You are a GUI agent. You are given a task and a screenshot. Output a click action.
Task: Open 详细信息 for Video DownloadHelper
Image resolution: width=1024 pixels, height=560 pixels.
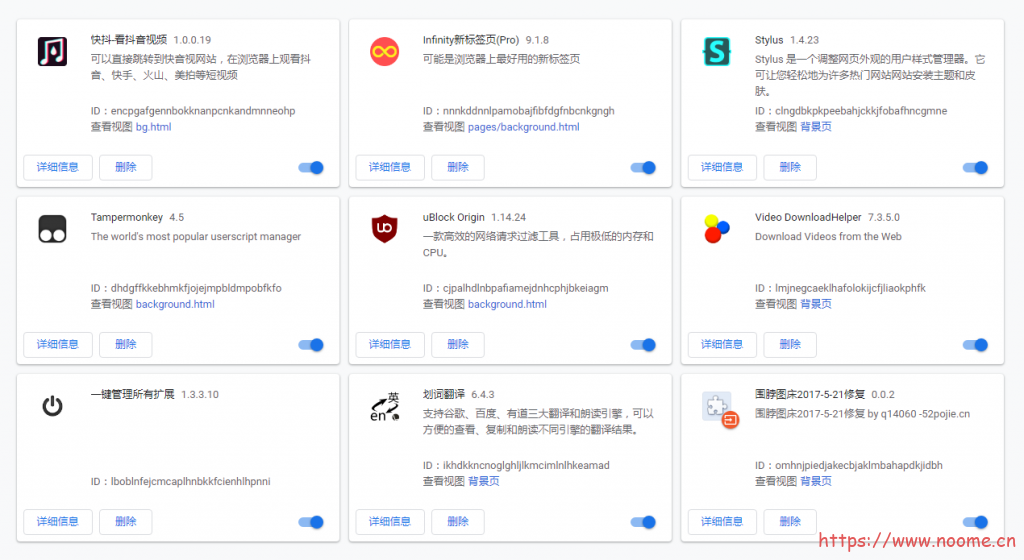point(722,344)
